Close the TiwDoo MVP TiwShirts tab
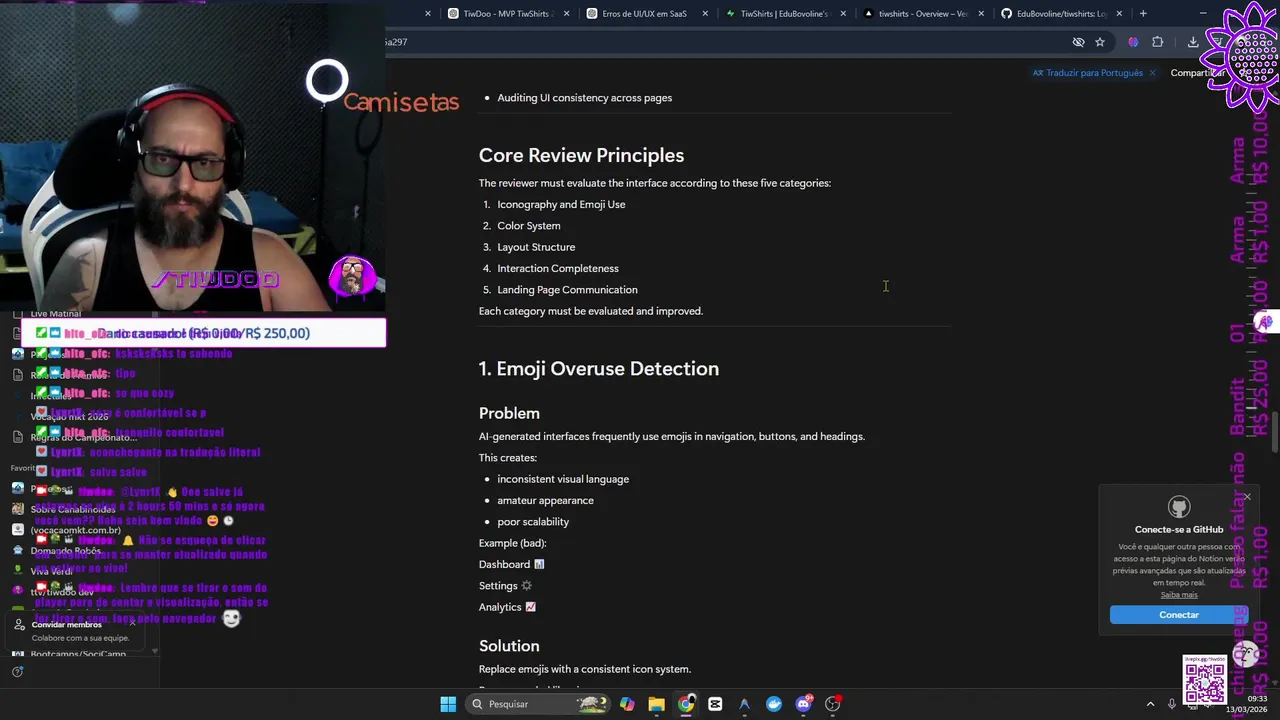 567,14
